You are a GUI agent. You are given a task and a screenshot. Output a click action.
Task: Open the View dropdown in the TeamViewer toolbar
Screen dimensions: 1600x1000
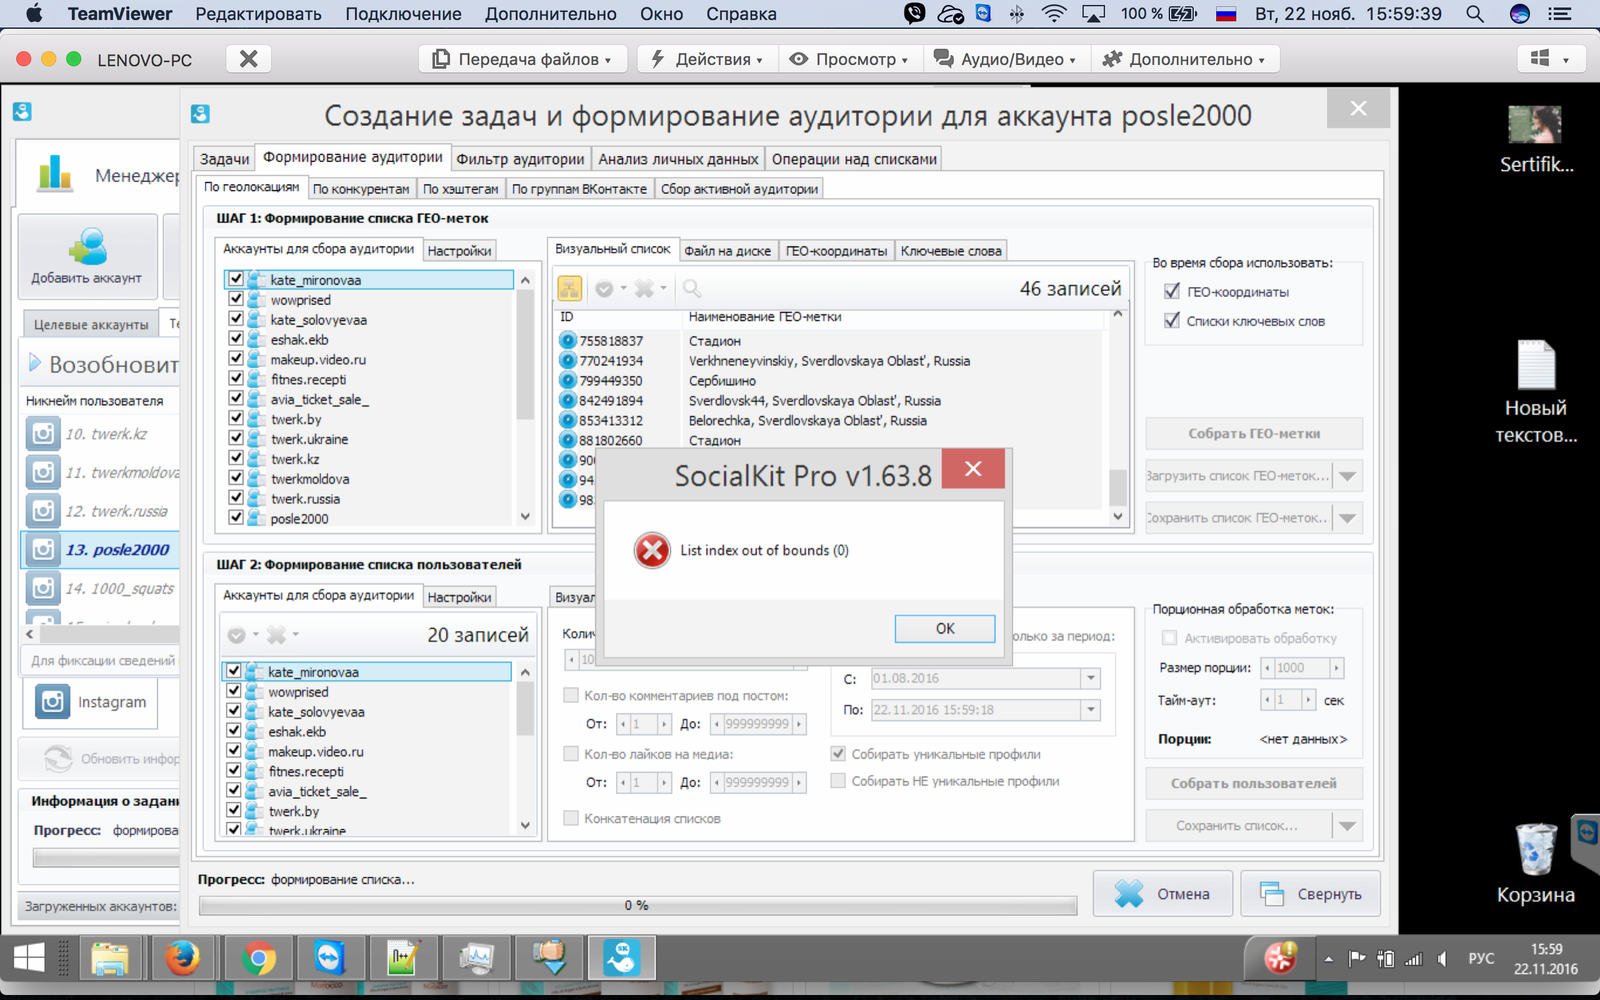[x=848, y=59]
